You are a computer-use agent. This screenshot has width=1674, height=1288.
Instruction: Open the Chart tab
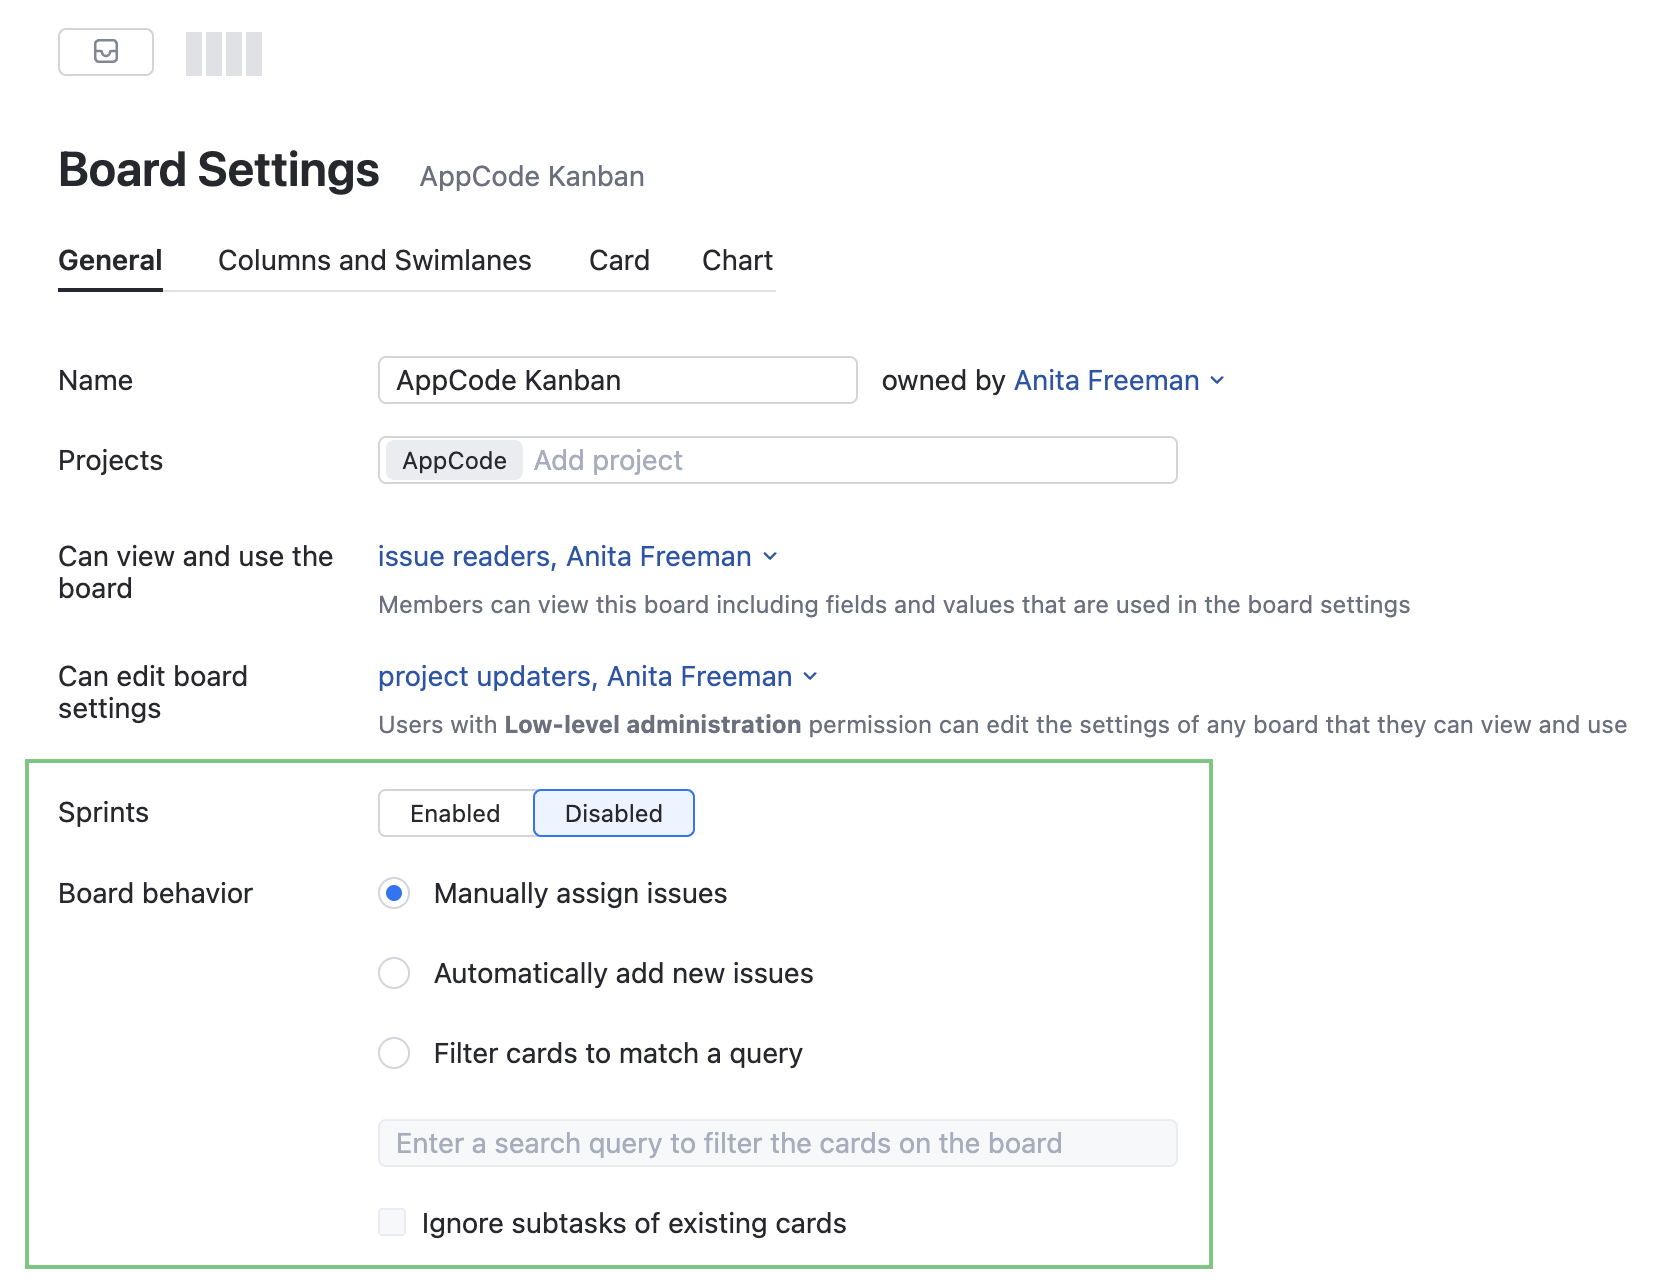tap(737, 260)
